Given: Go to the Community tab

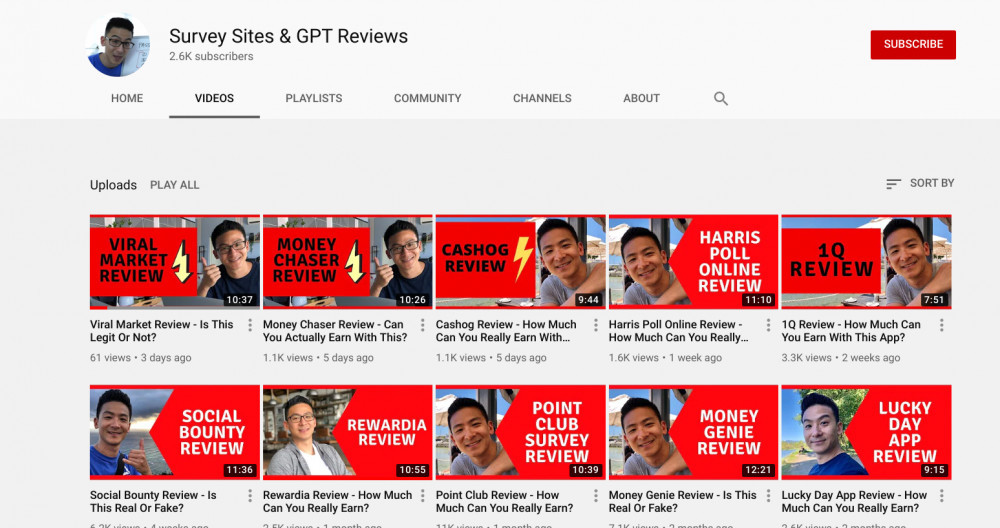Looking at the screenshot, I should coord(427,98).
